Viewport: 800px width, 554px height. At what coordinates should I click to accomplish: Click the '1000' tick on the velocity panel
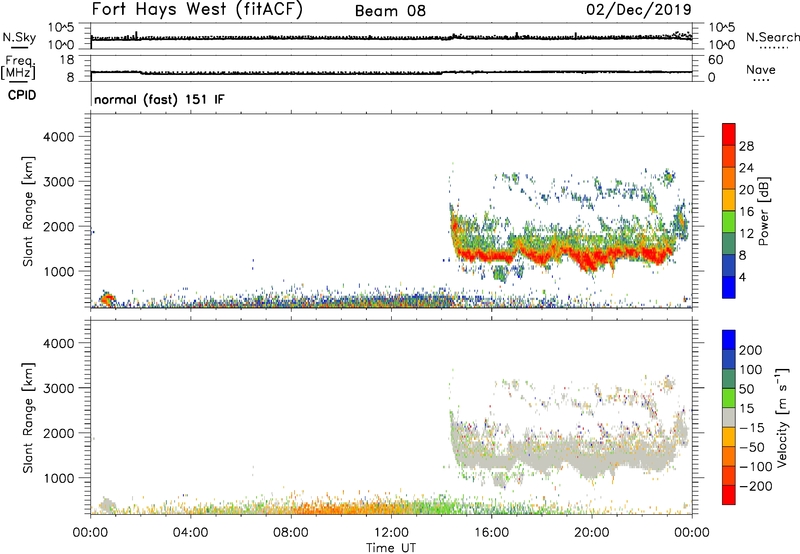(x=58, y=478)
